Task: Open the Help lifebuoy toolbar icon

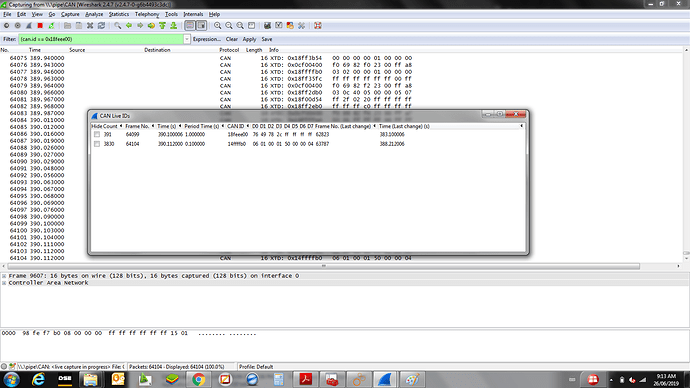Action: [x=318, y=26]
